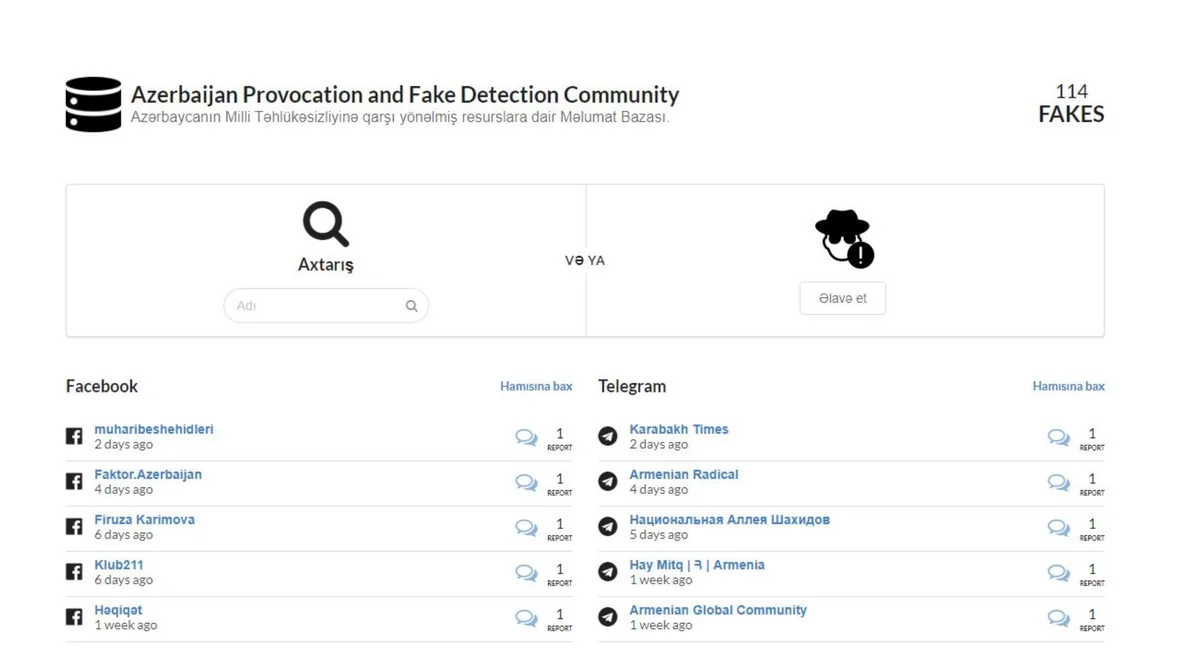The image size is (1200, 672).
Task: Open the Armenian Radical entry
Action: (x=684, y=474)
